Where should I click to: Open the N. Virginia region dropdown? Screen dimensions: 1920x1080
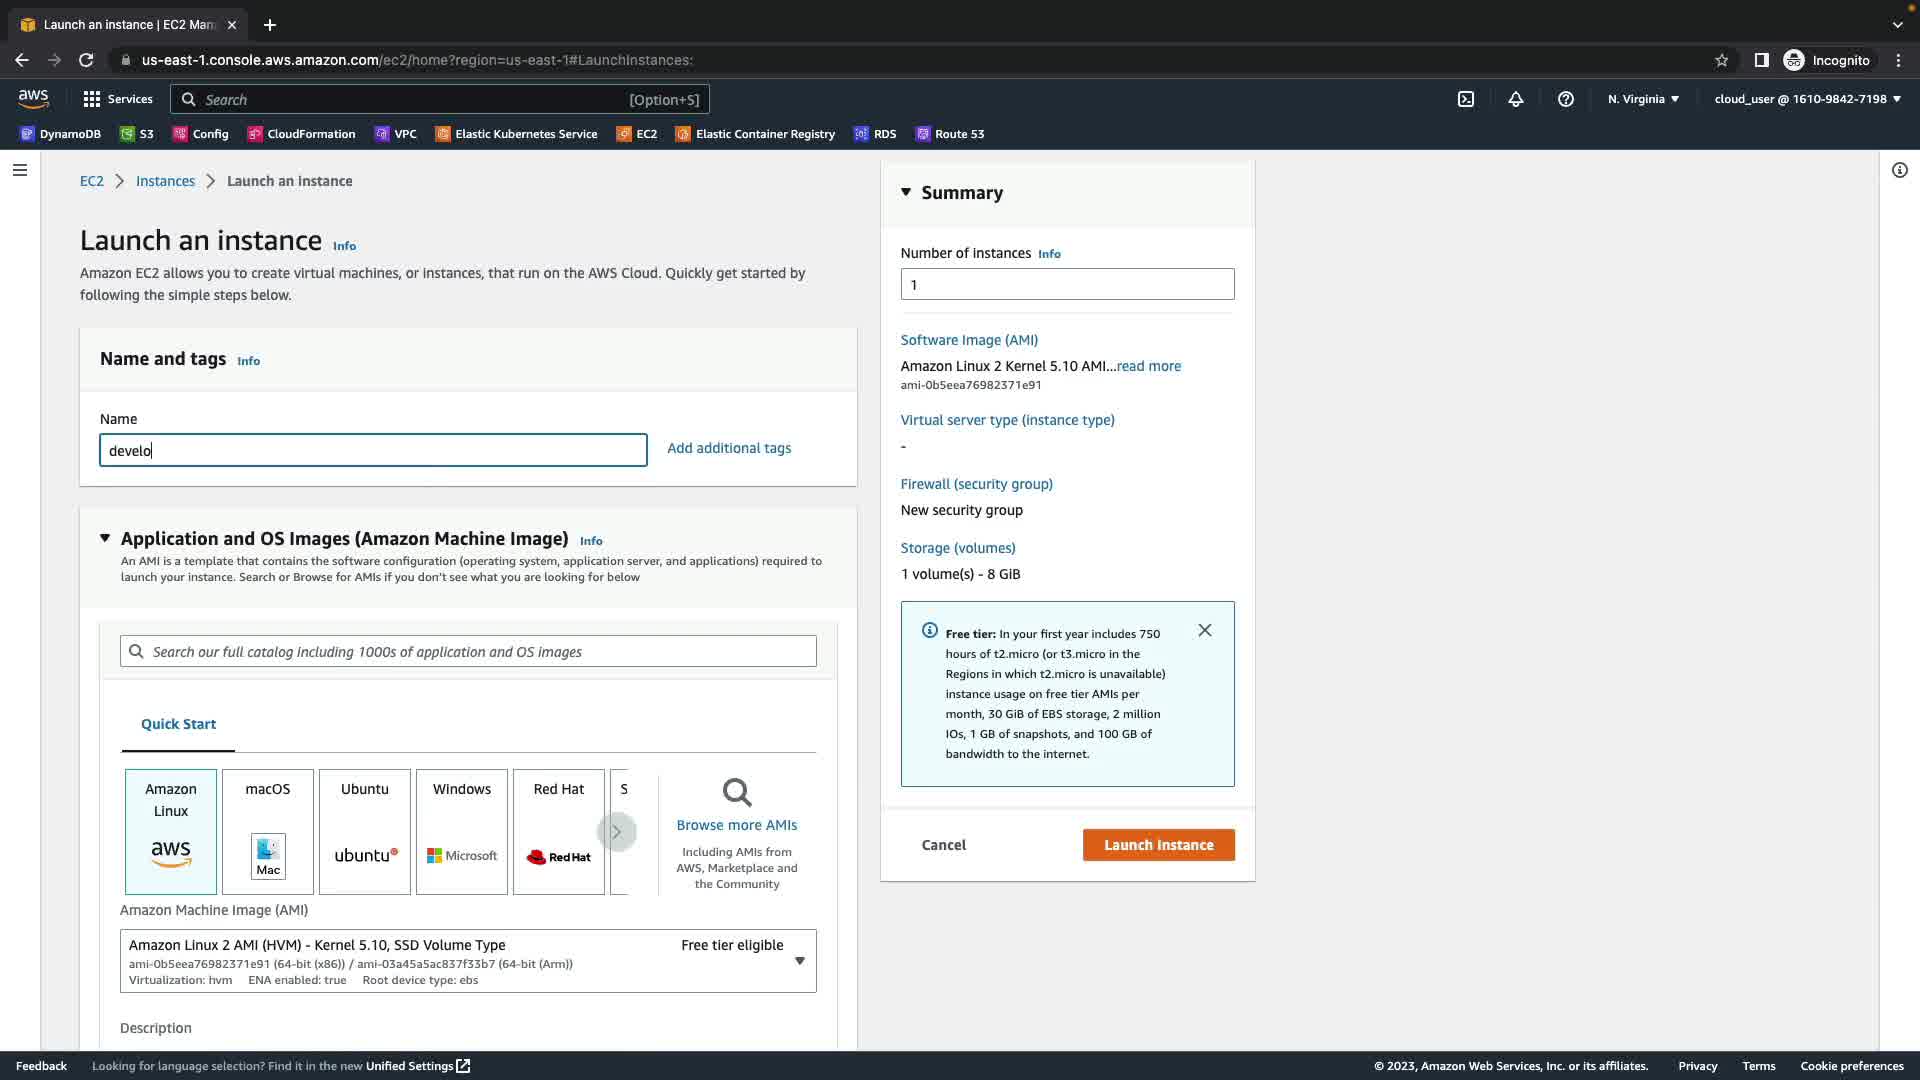(x=1643, y=99)
